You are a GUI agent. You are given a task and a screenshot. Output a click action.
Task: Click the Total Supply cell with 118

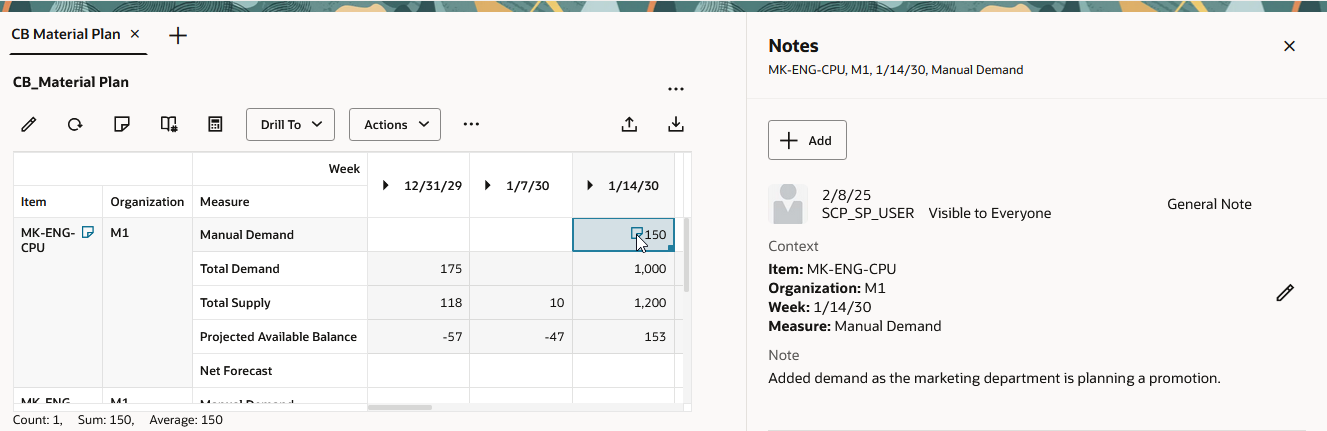pos(418,303)
